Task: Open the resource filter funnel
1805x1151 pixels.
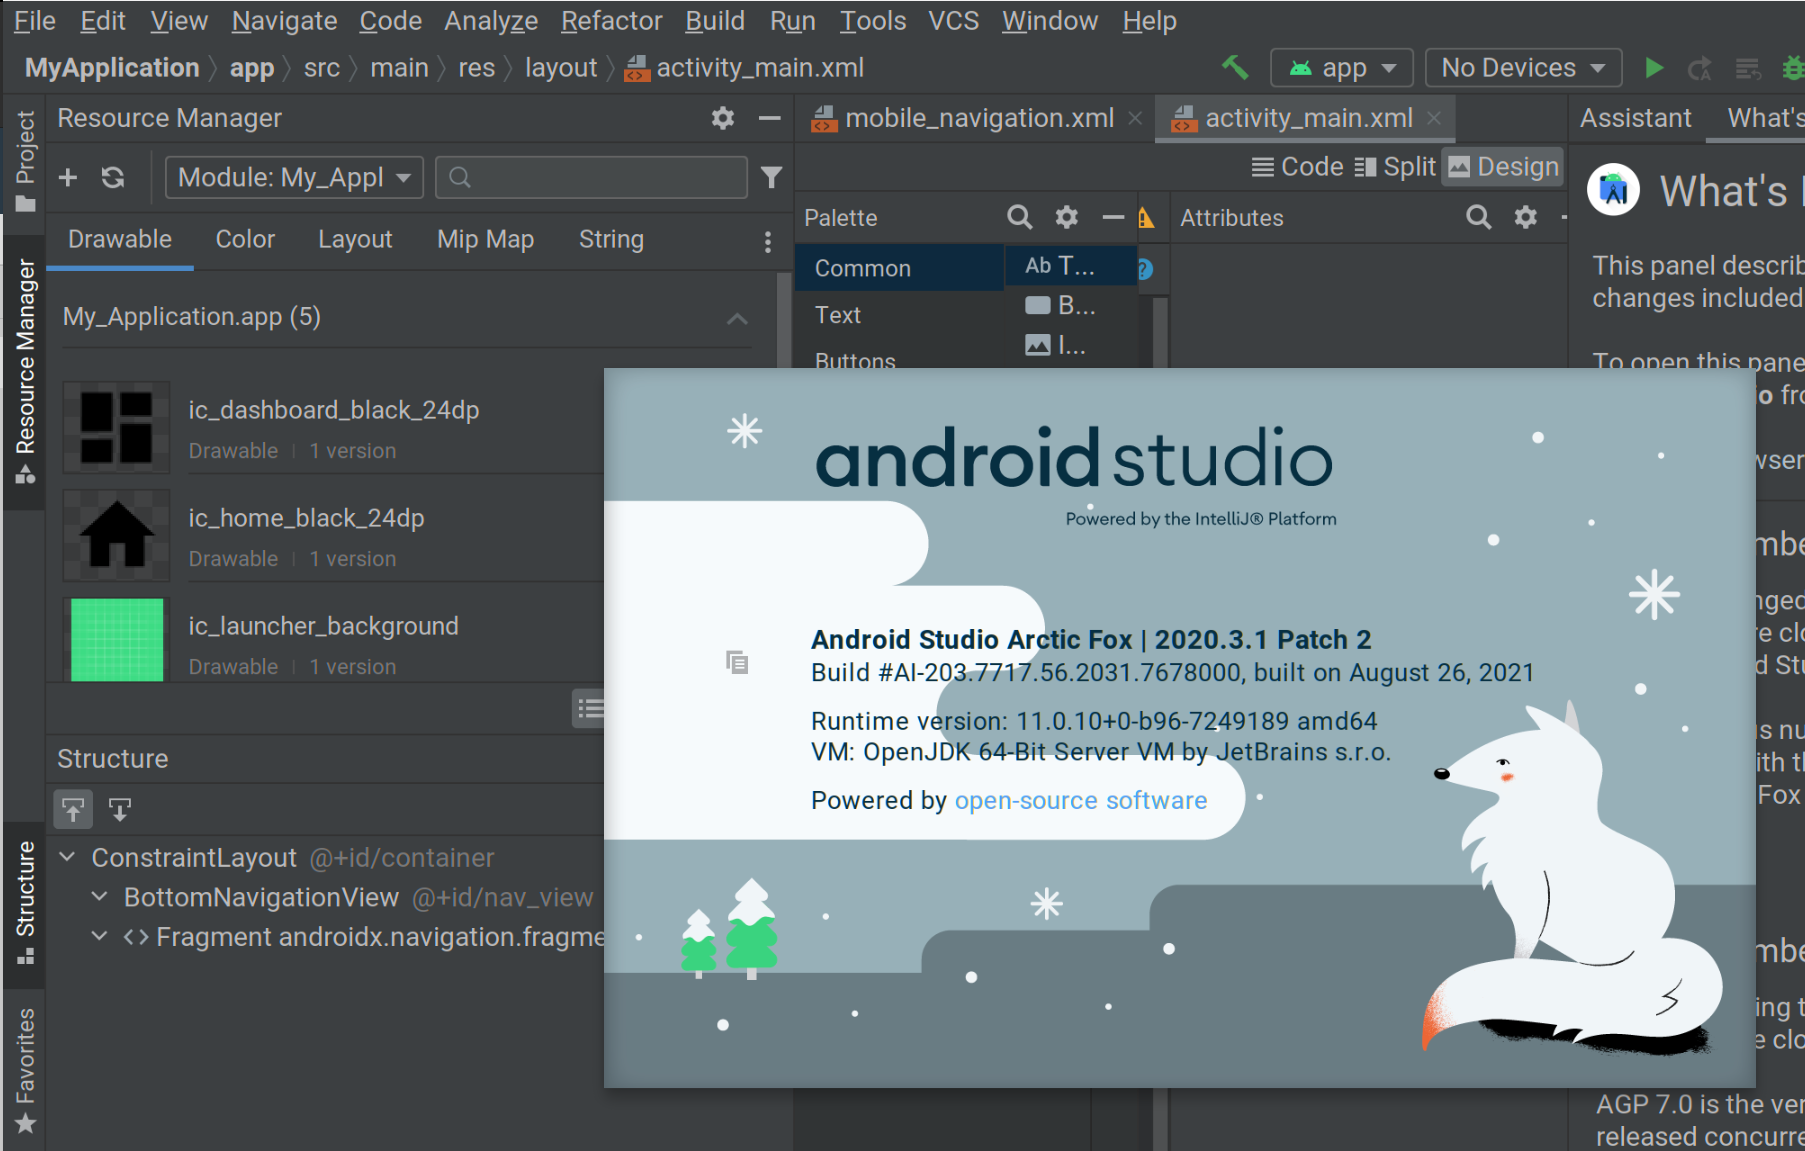Action: (771, 177)
